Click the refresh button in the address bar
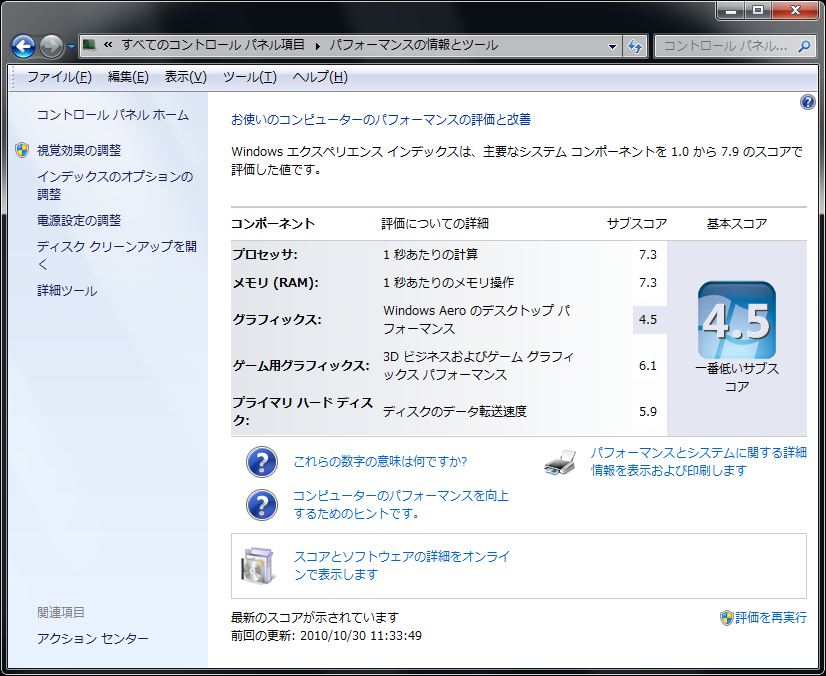 coord(636,45)
